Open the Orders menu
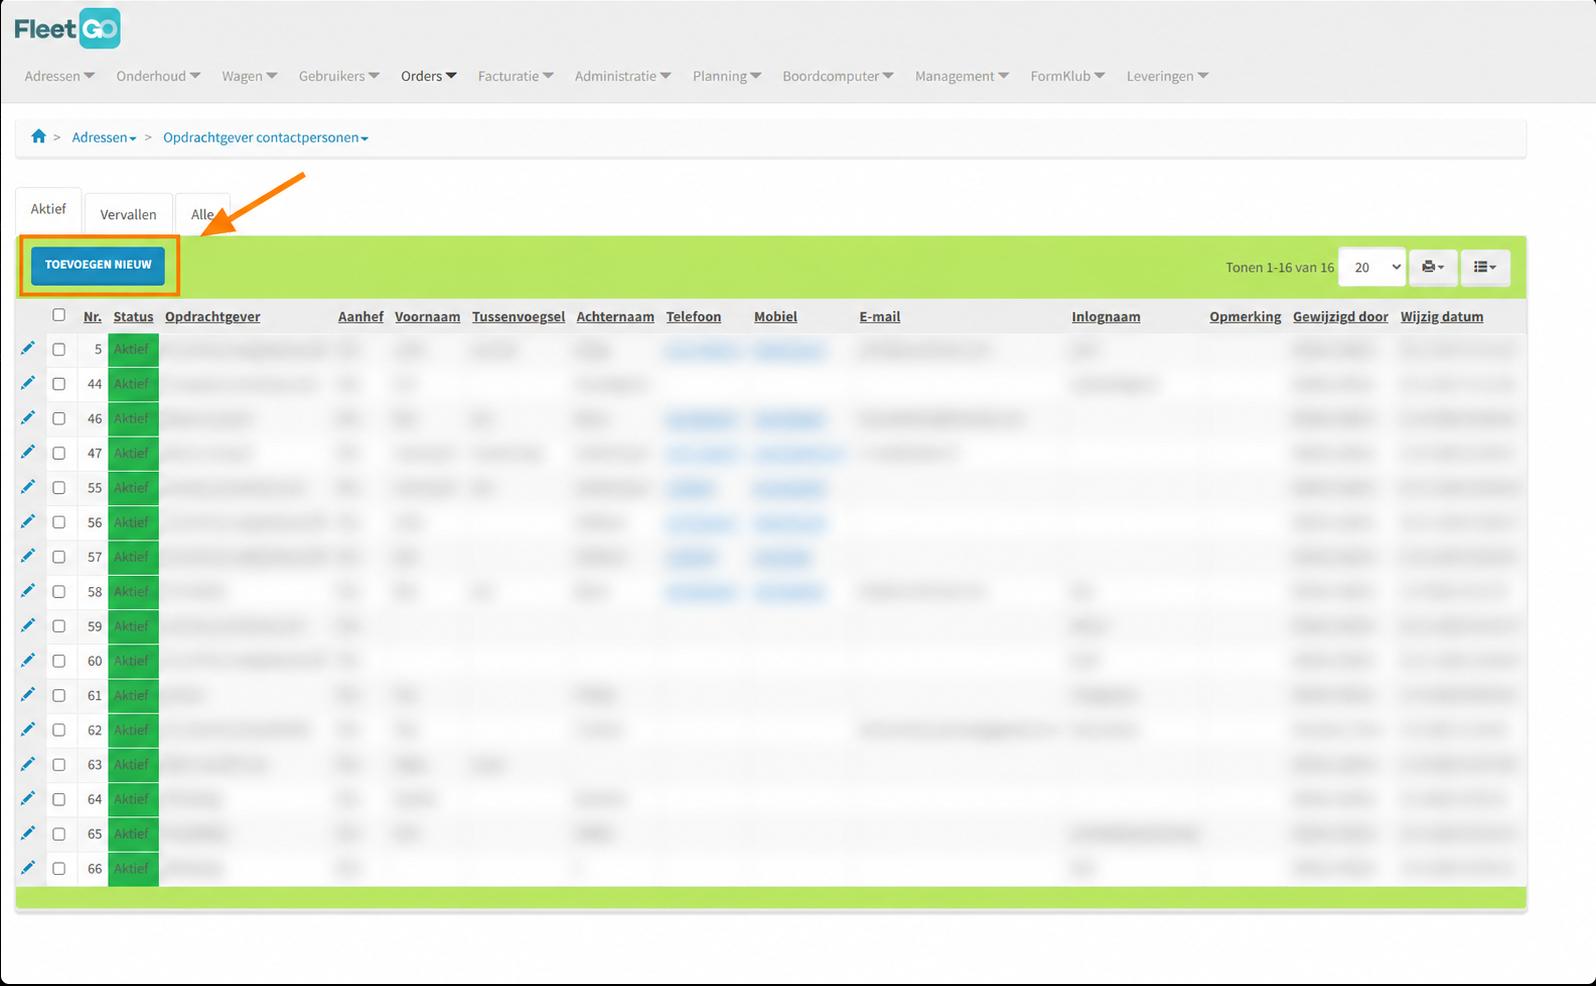Image resolution: width=1596 pixels, height=986 pixels. tap(429, 76)
